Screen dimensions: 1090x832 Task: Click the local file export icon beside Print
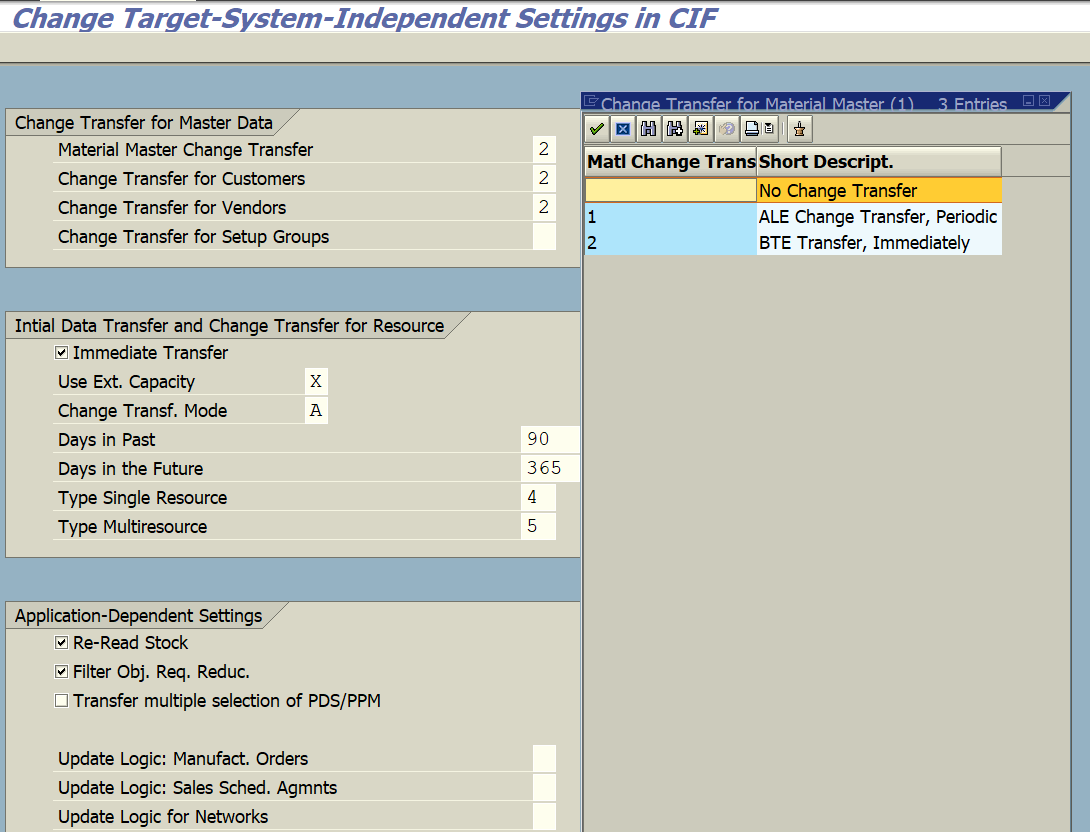click(x=768, y=128)
